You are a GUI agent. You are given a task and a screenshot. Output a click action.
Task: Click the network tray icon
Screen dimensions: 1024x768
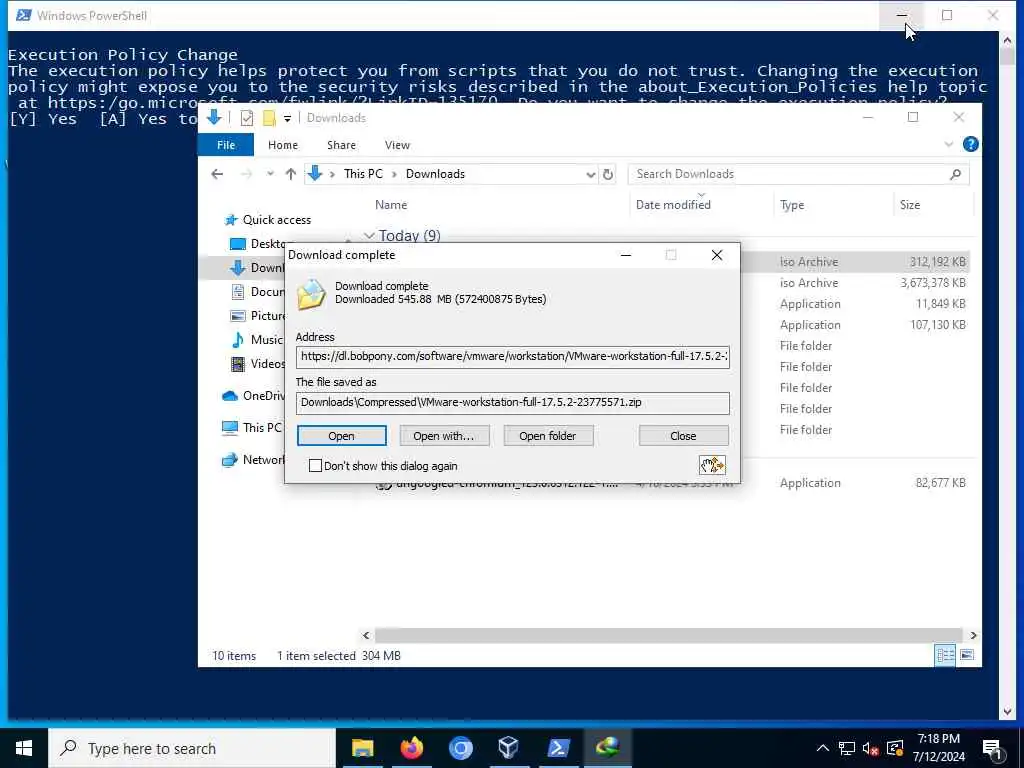pyautogui.click(x=847, y=748)
